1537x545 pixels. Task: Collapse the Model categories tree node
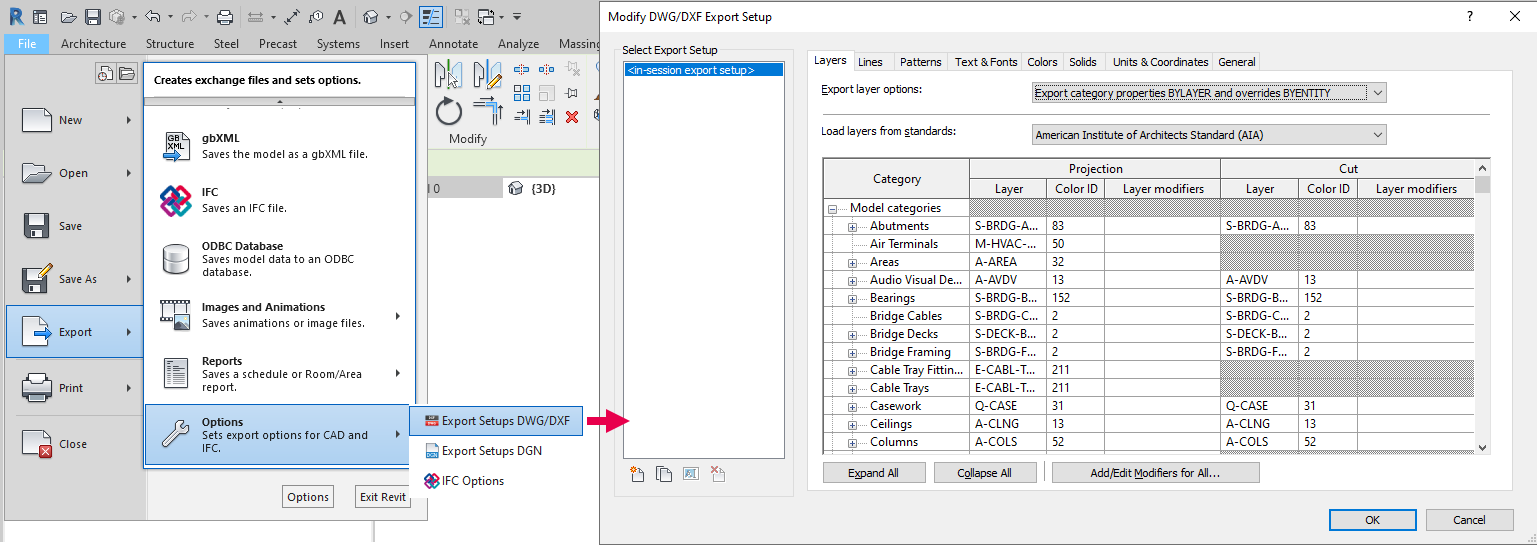(832, 209)
